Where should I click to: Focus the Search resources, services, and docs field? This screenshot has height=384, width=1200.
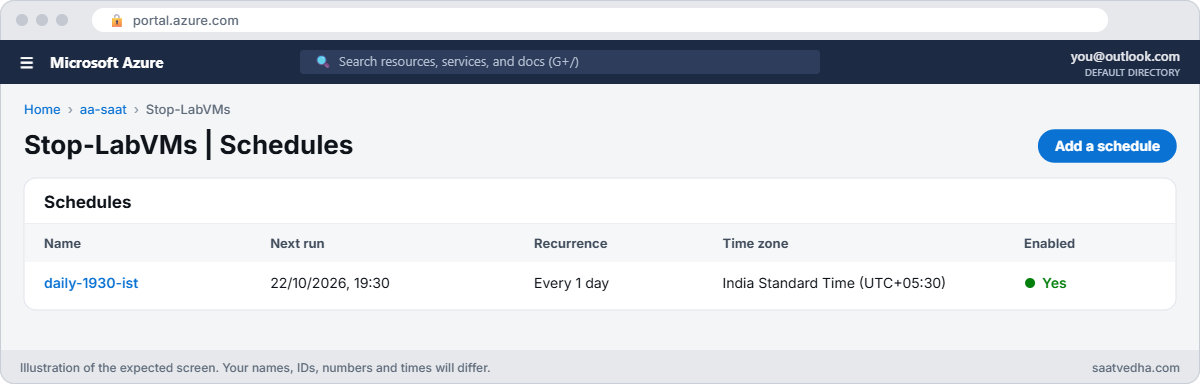(560, 62)
